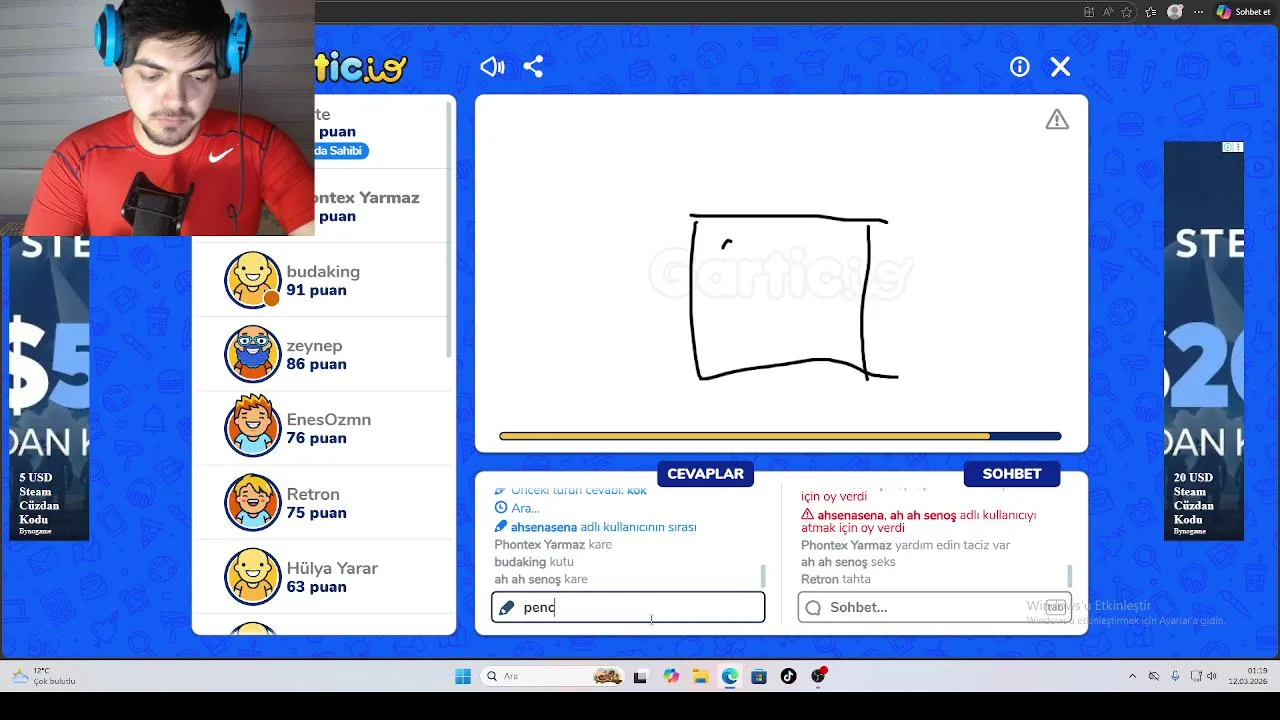Select 'zeynep' player name
The height and width of the screenshot is (720, 1280).
click(315, 346)
